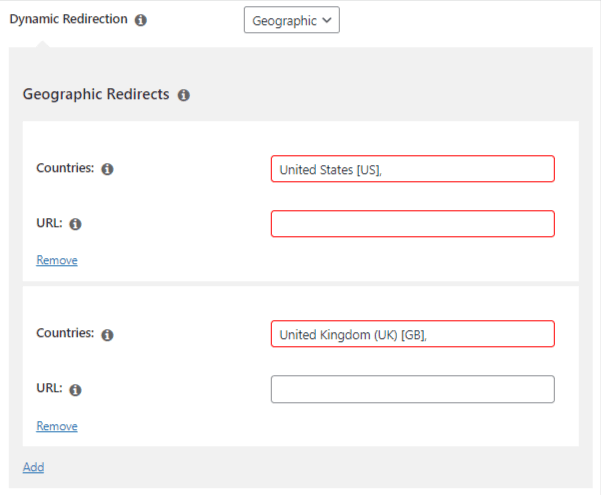This screenshot has height=495, width=601.
Task: Remove the United States geographic redirect
Action: [57, 260]
